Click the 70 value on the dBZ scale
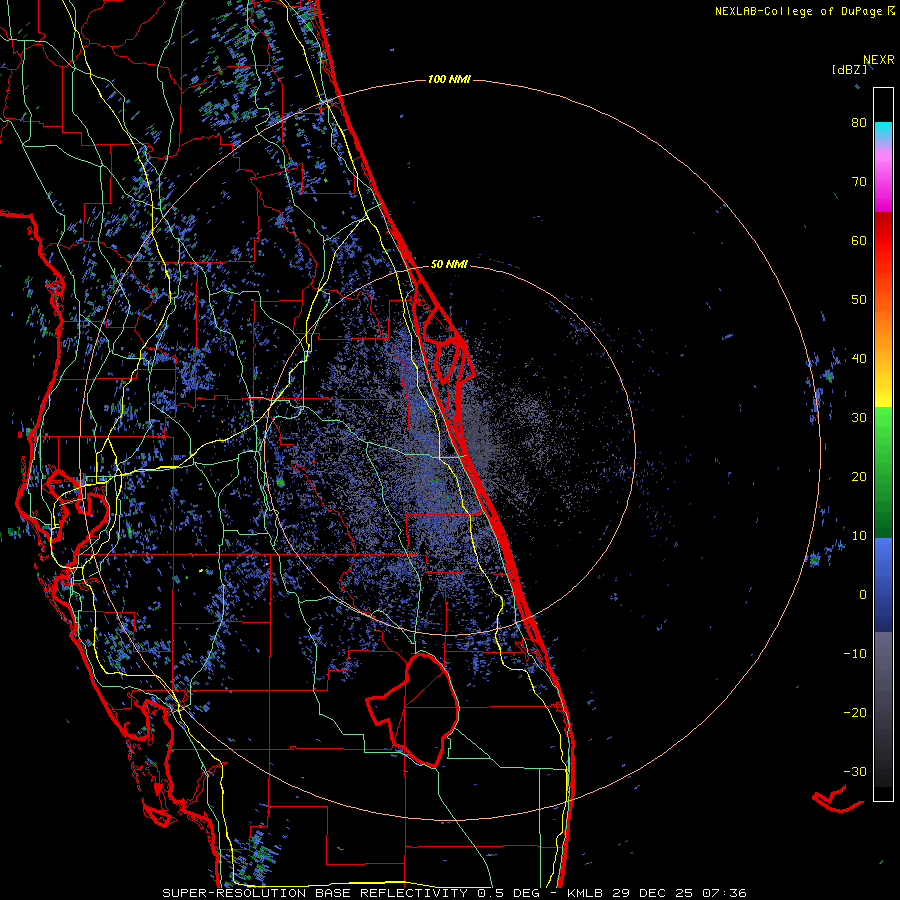The height and width of the screenshot is (900, 900). (859, 182)
